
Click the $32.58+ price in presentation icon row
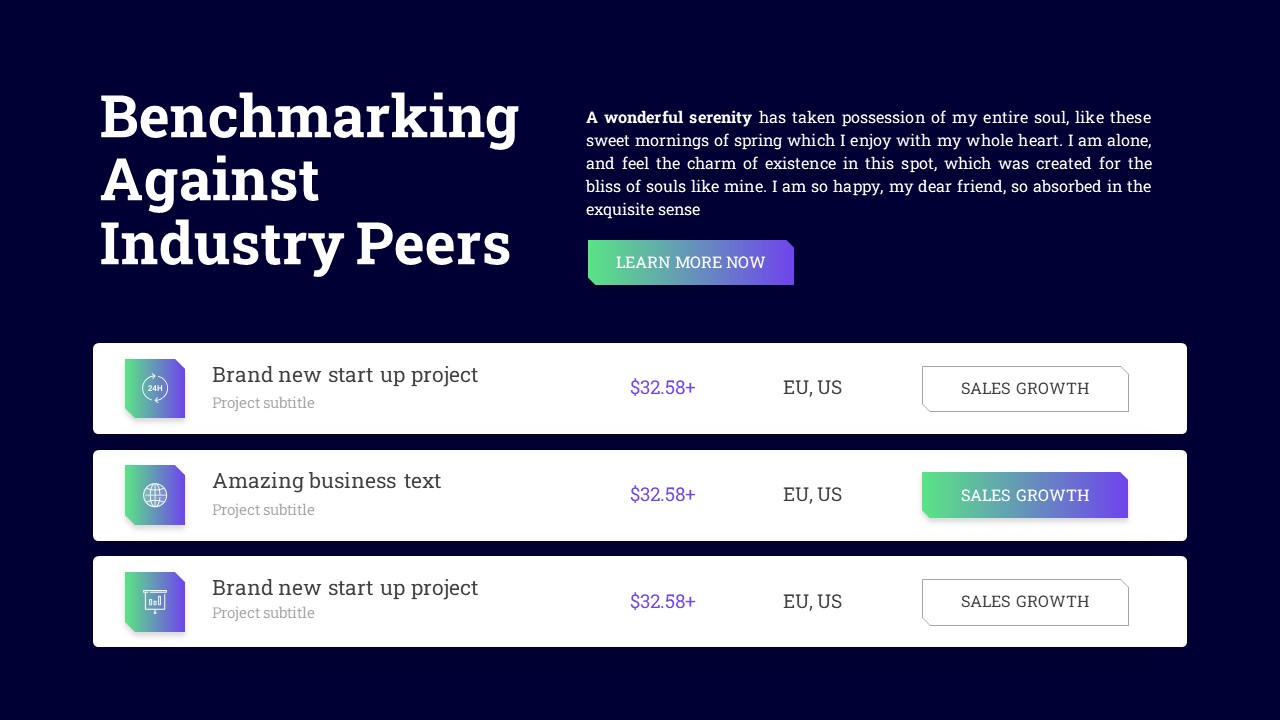tap(662, 602)
